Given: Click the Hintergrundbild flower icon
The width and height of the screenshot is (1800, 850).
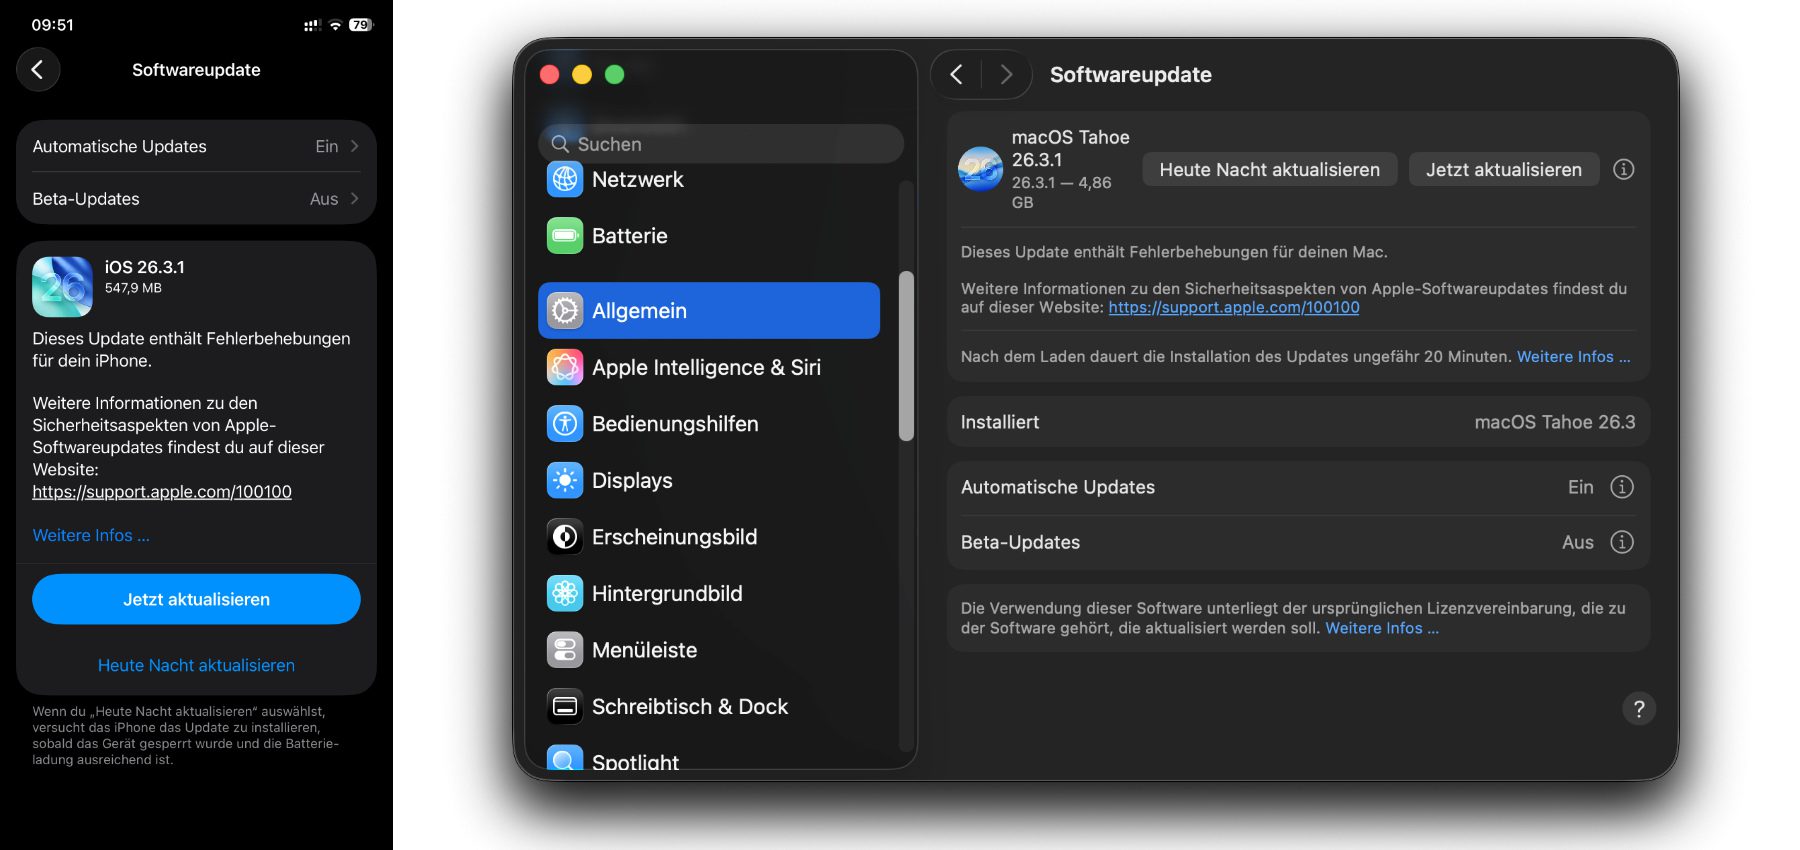Looking at the screenshot, I should (x=565, y=594).
